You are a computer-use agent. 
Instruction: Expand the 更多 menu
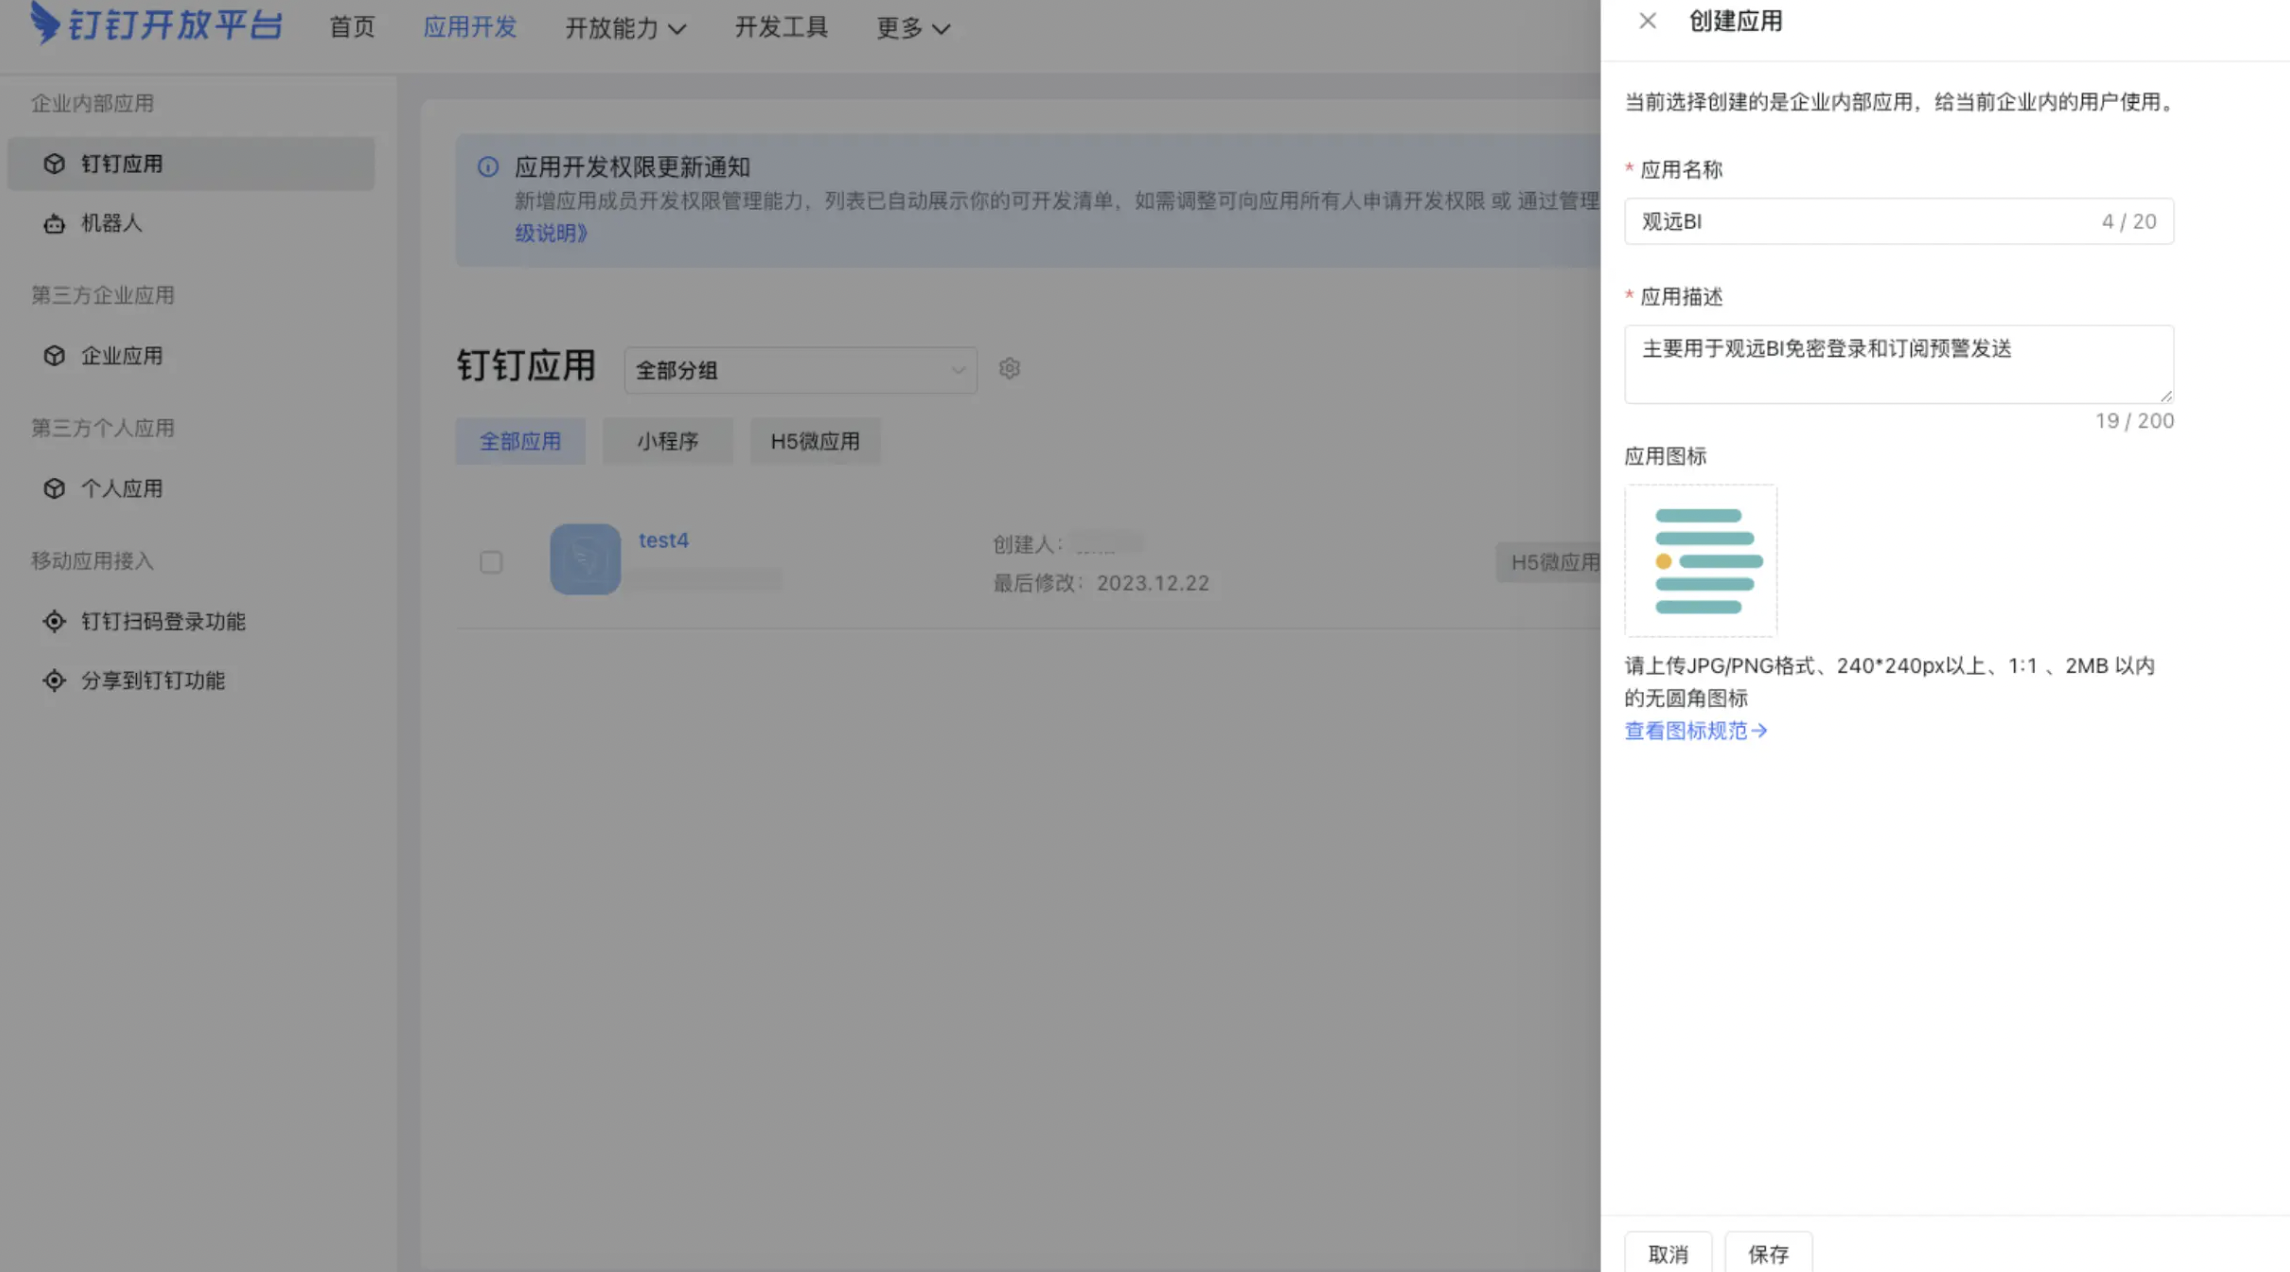pyautogui.click(x=913, y=28)
